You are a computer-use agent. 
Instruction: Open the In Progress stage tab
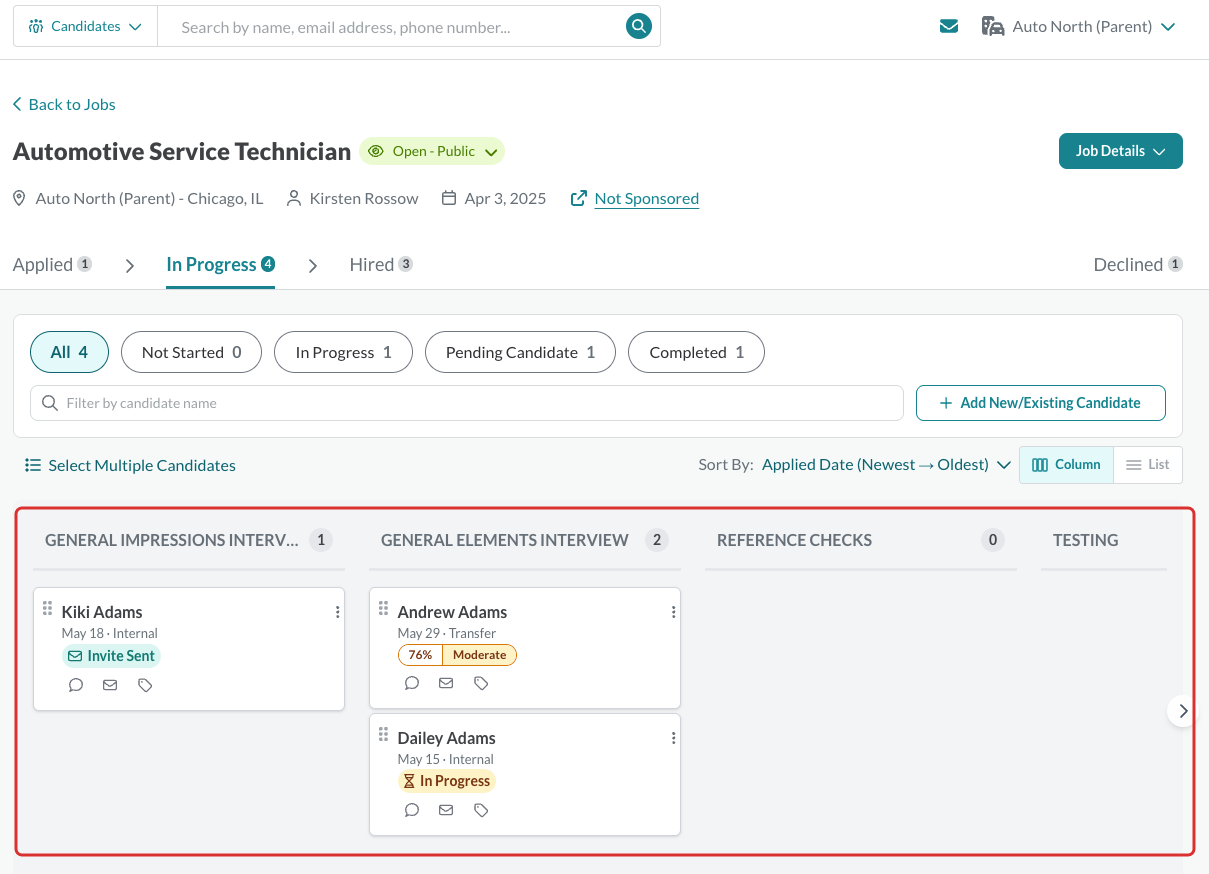pos(221,265)
